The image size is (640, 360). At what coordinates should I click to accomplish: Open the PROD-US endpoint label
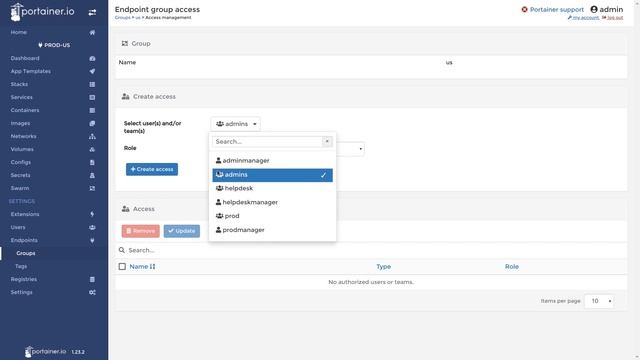pyautogui.click(x=54, y=45)
